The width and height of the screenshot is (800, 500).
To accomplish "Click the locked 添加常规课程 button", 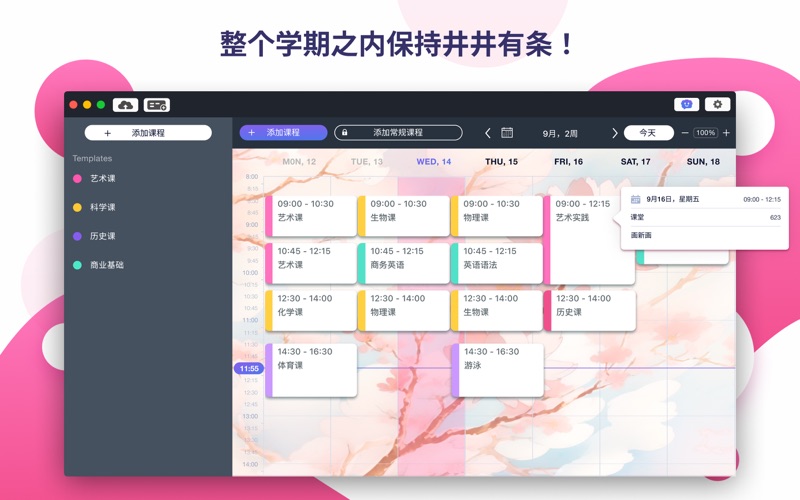I will click(398, 133).
